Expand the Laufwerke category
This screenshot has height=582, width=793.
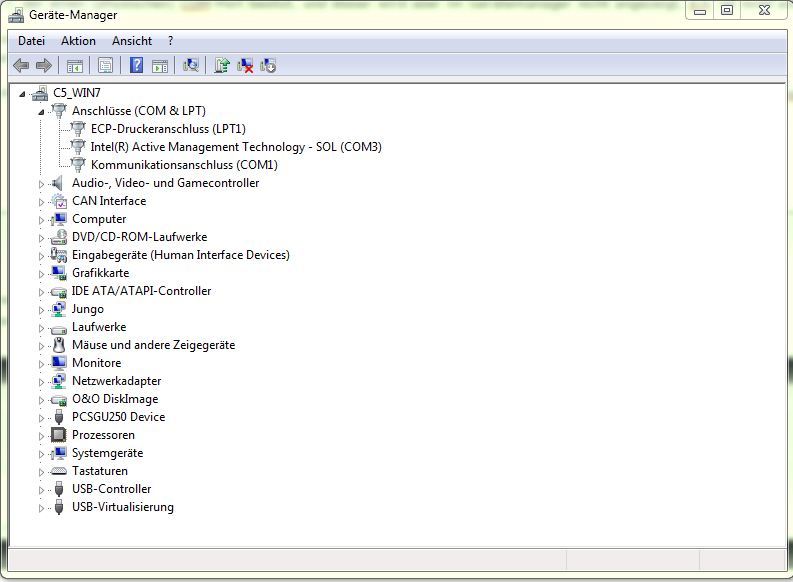(x=41, y=328)
